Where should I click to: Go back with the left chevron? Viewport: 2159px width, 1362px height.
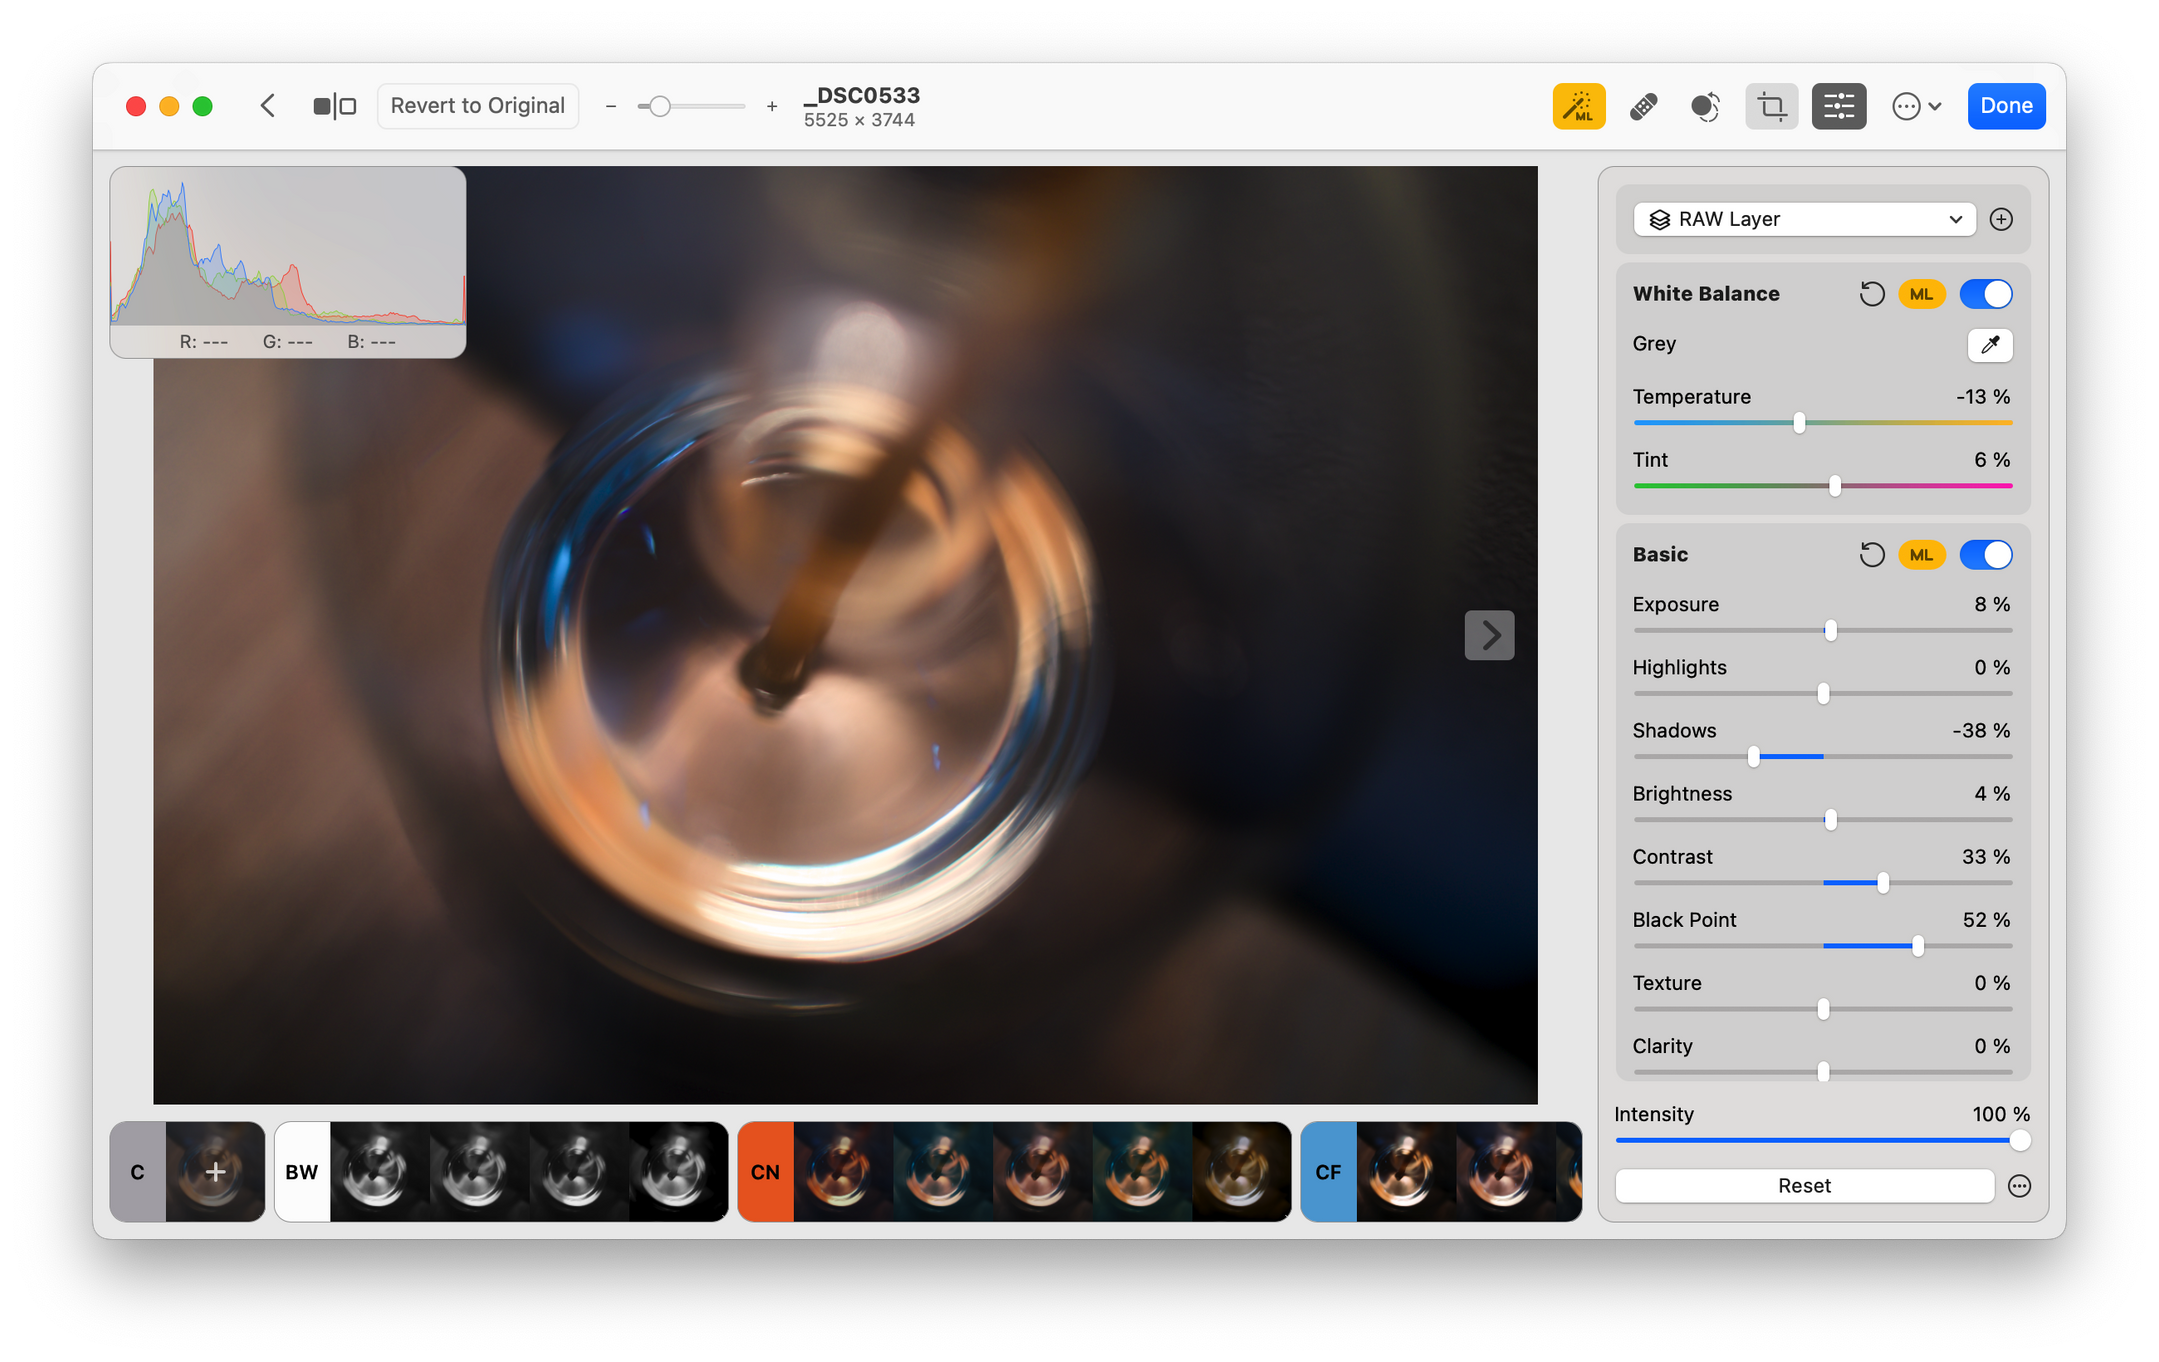(x=267, y=106)
